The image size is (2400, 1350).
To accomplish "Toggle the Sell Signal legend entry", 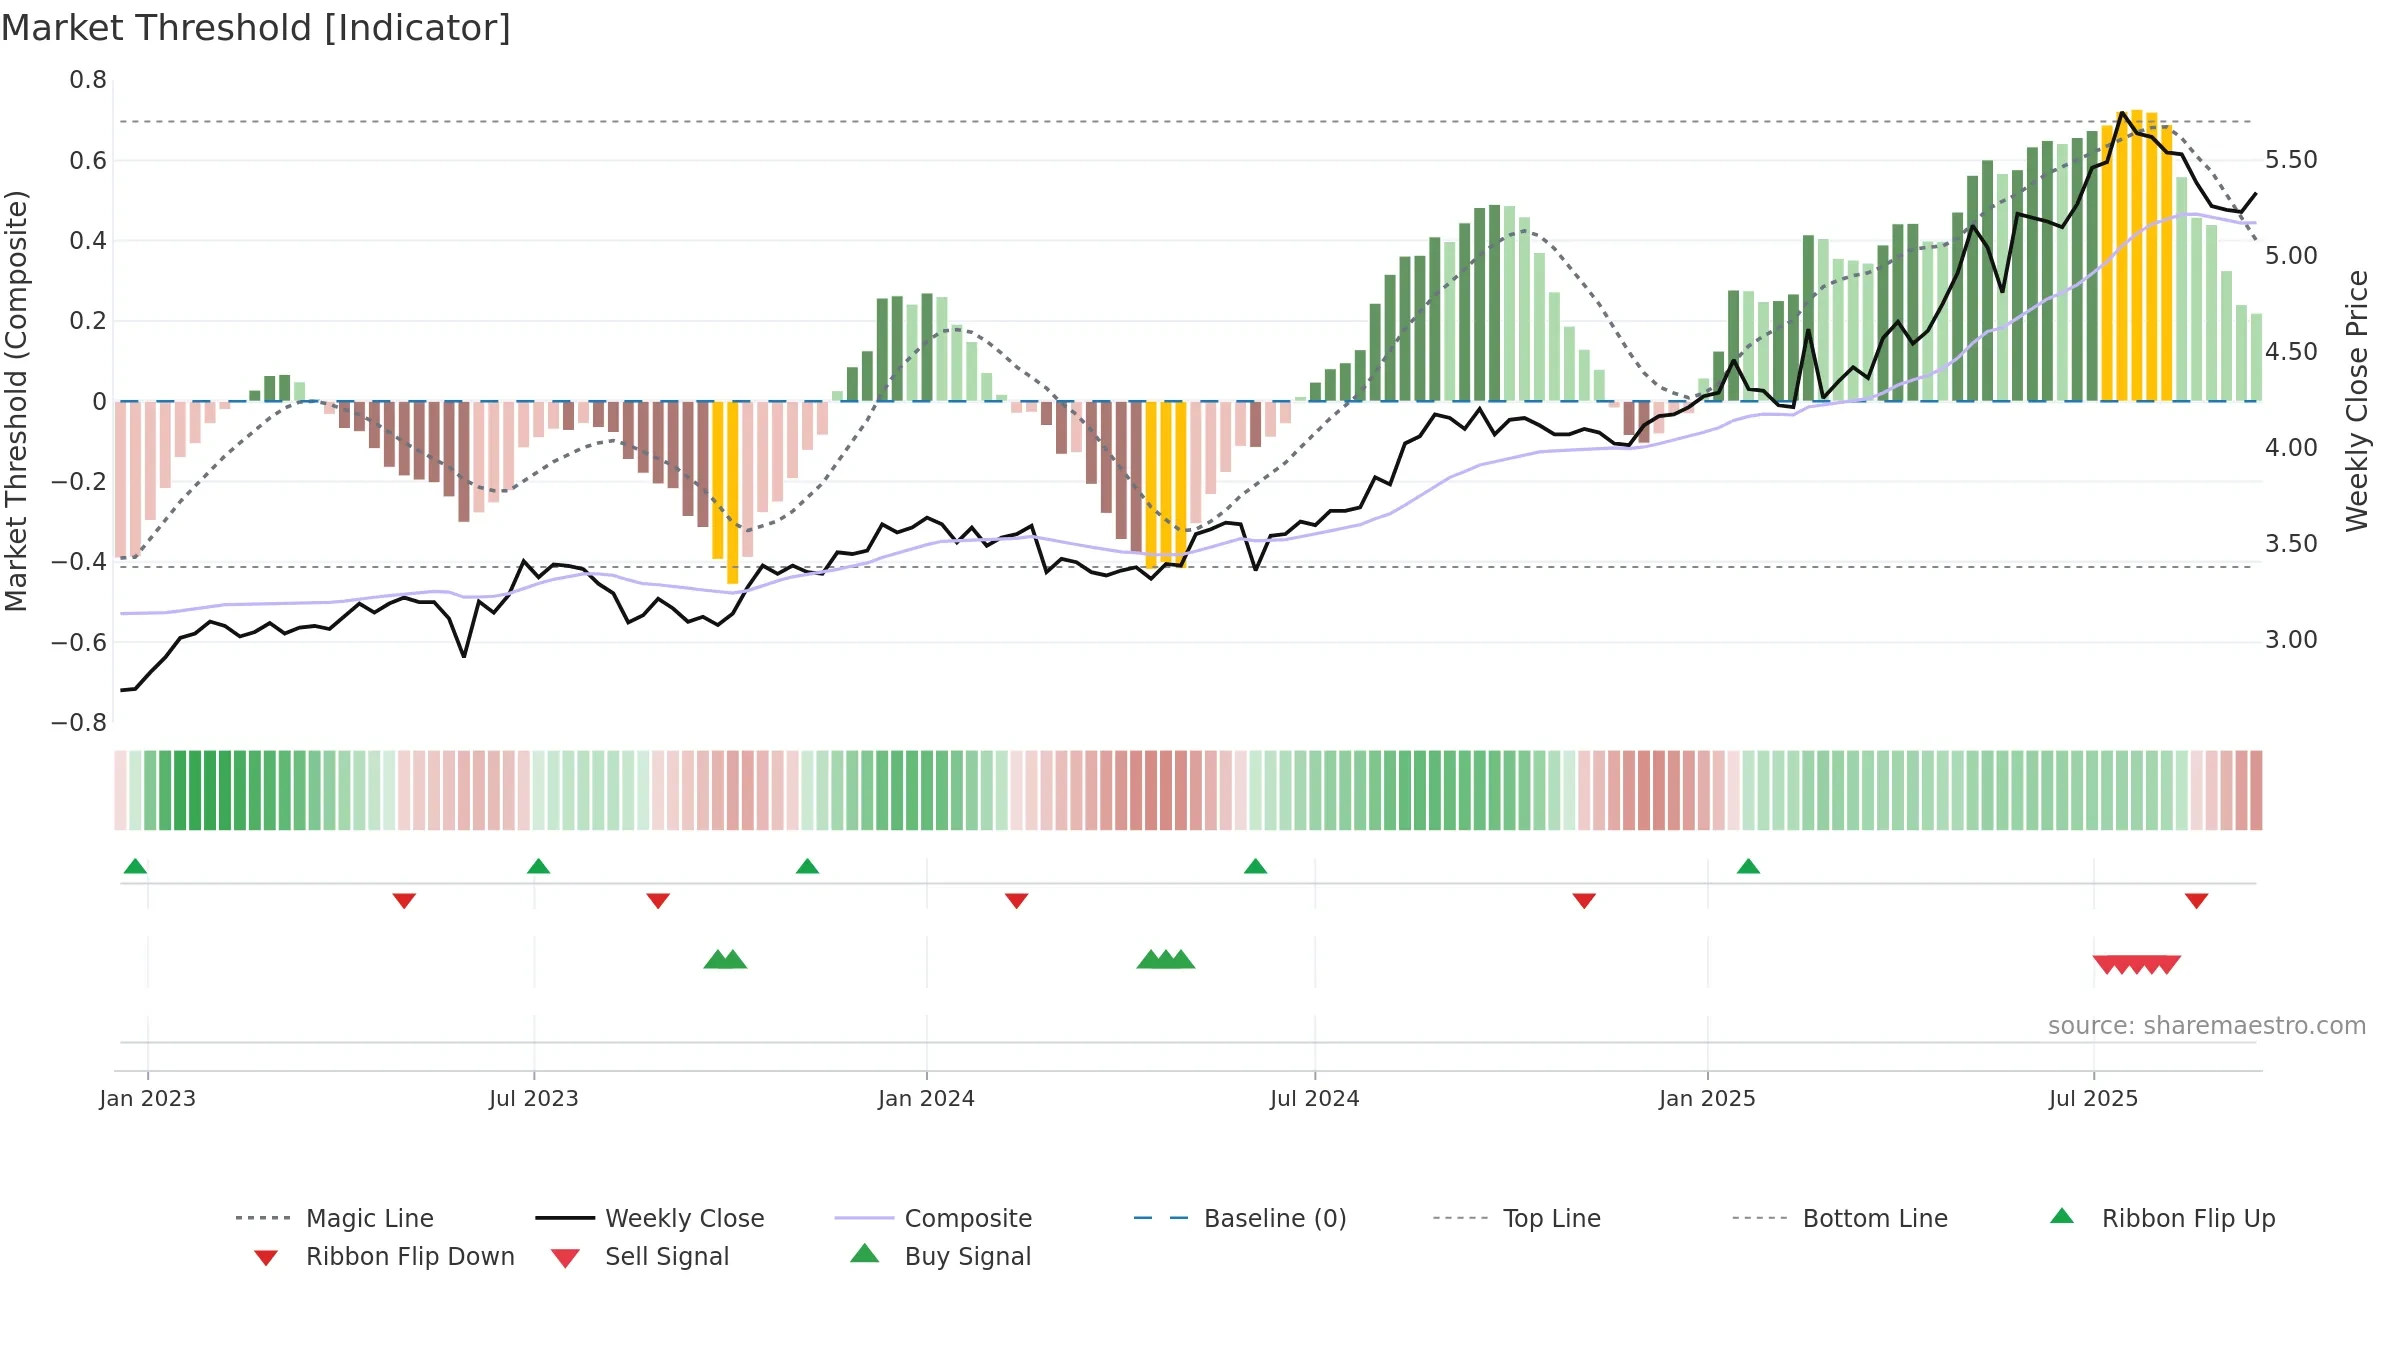I will coord(640,1257).
